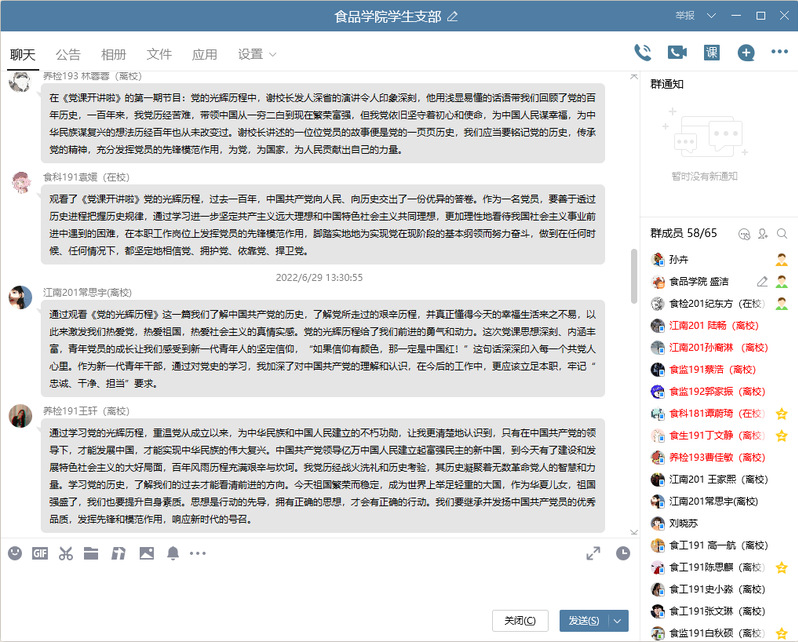This screenshot has width=798, height=642.
Task: Open the title bar dropdown chevron
Action: coord(711,16)
